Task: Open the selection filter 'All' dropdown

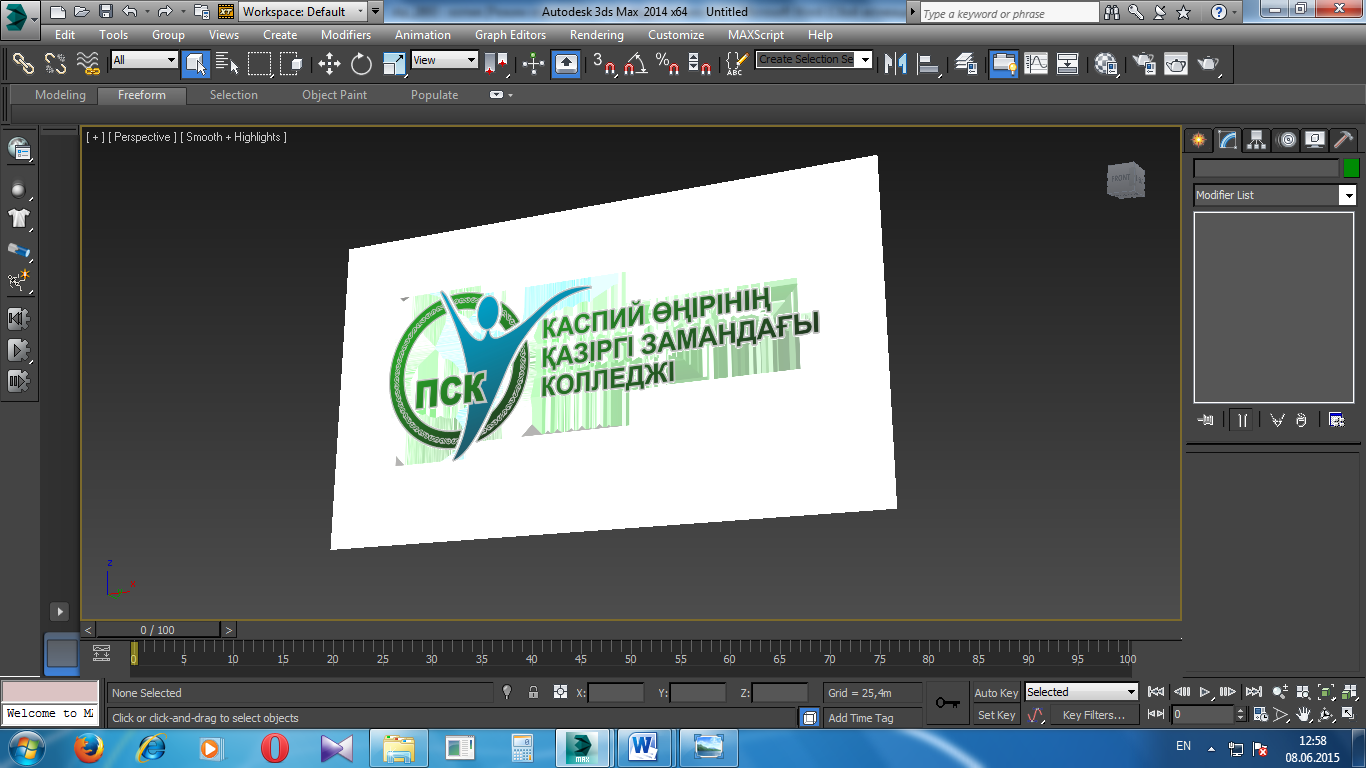Action: pos(144,60)
